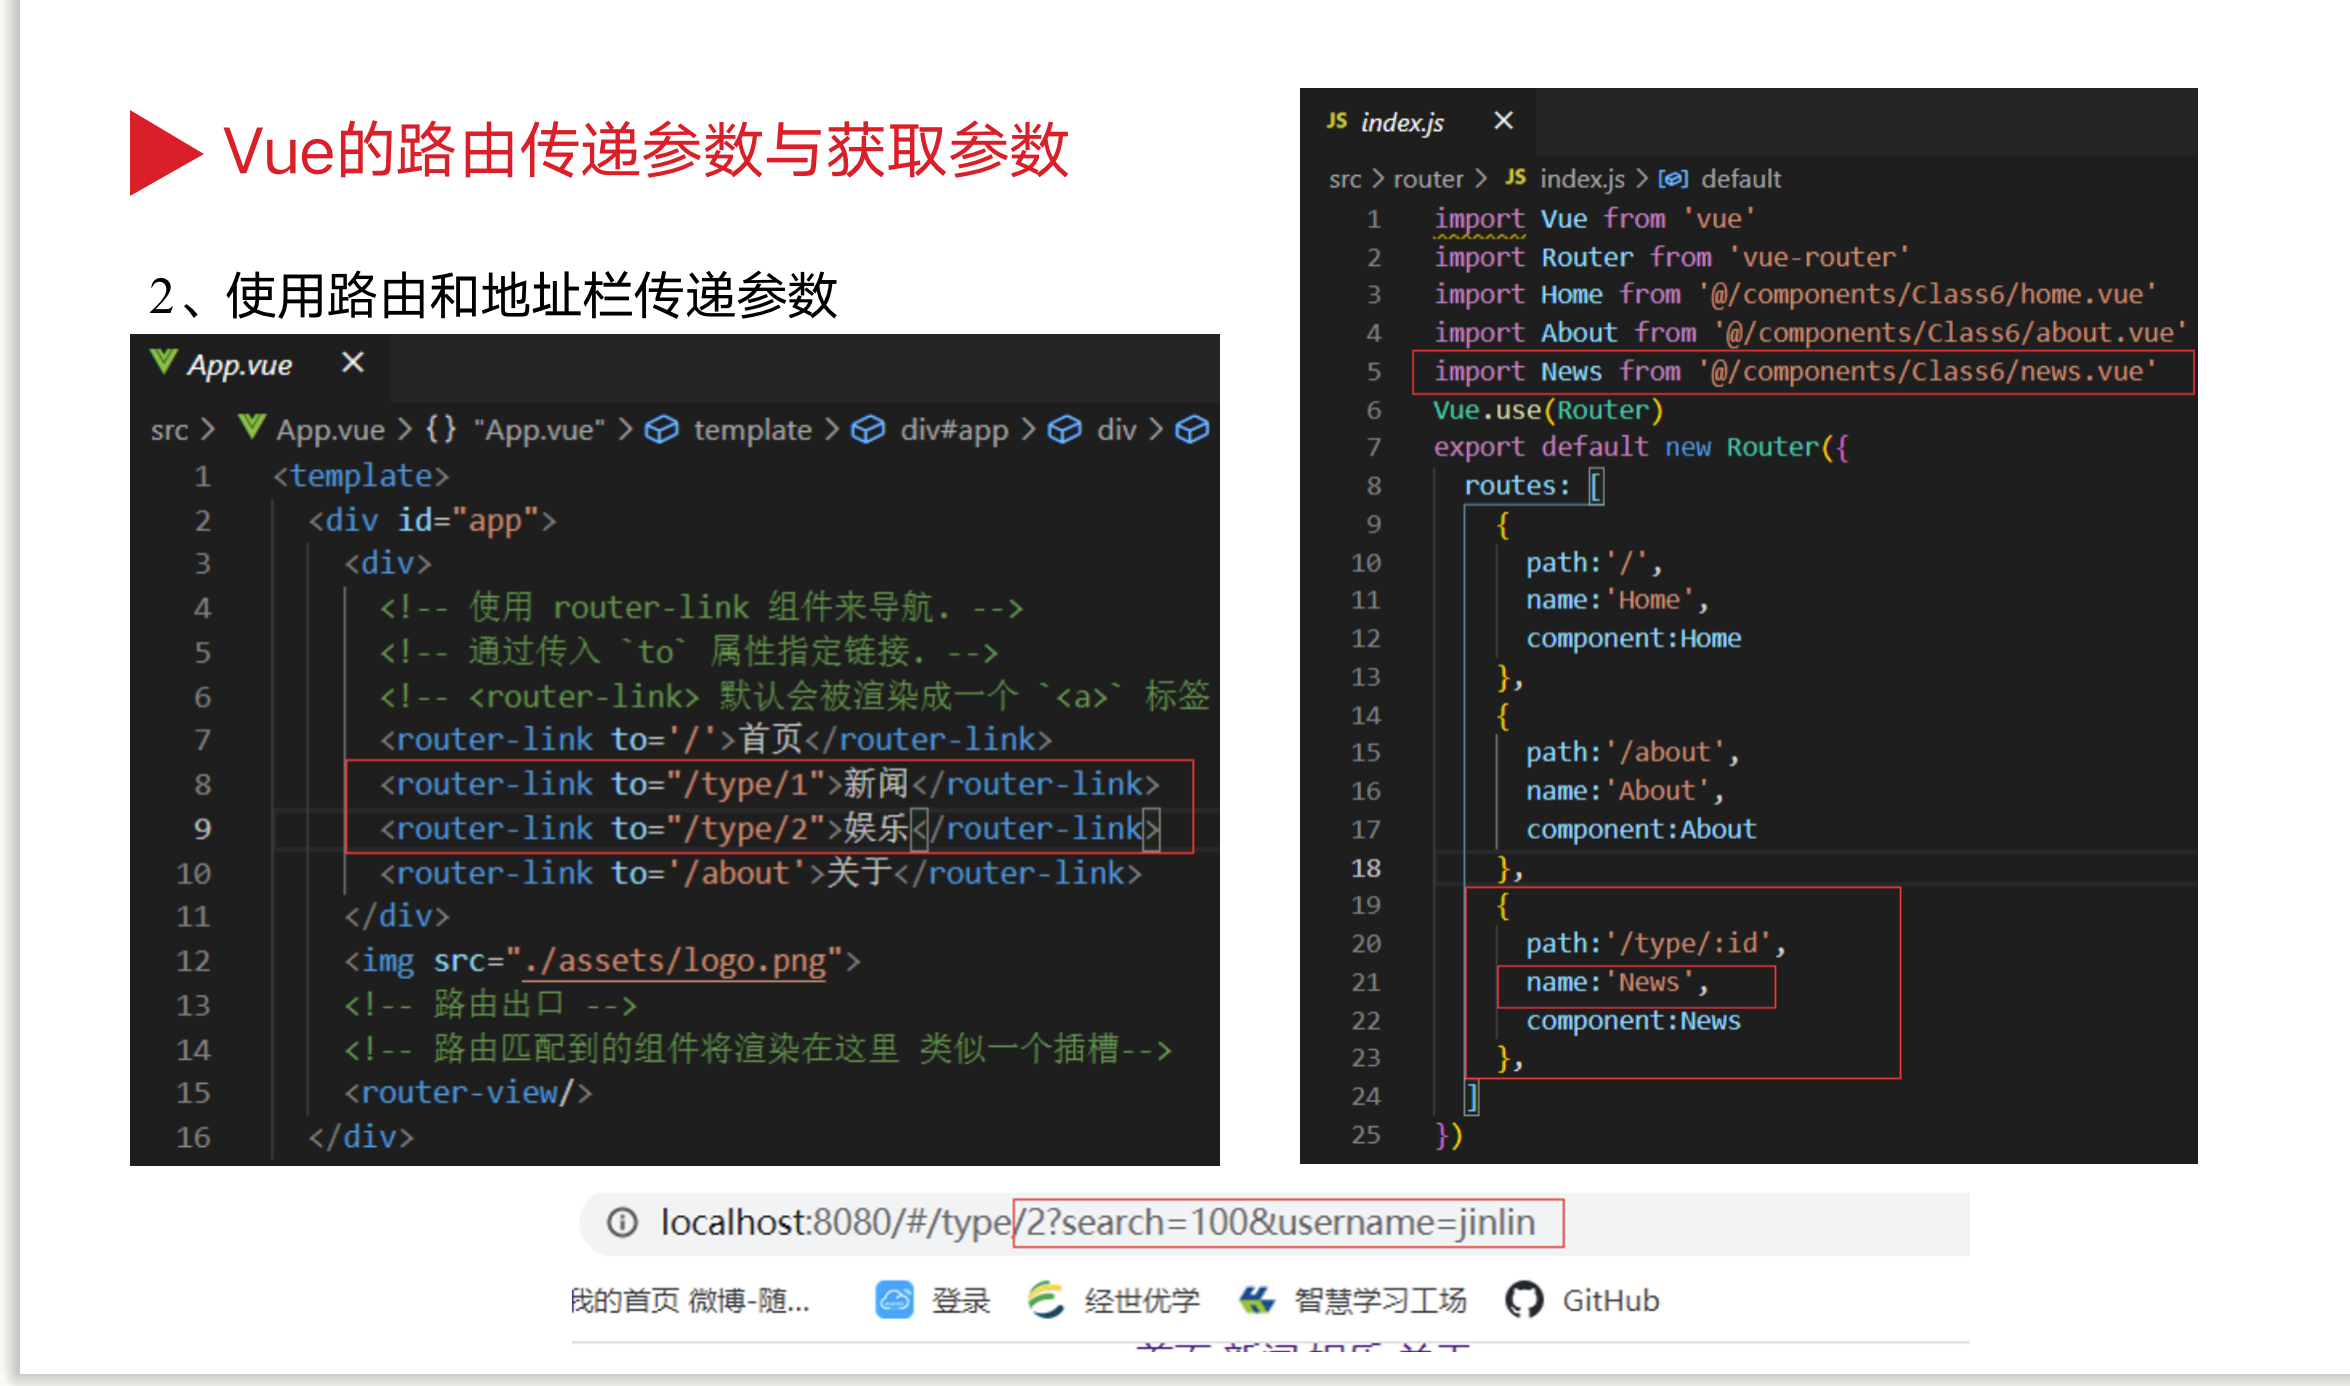
Task: Click the 经世优学 bookmark logo icon
Action: coord(1046,1300)
